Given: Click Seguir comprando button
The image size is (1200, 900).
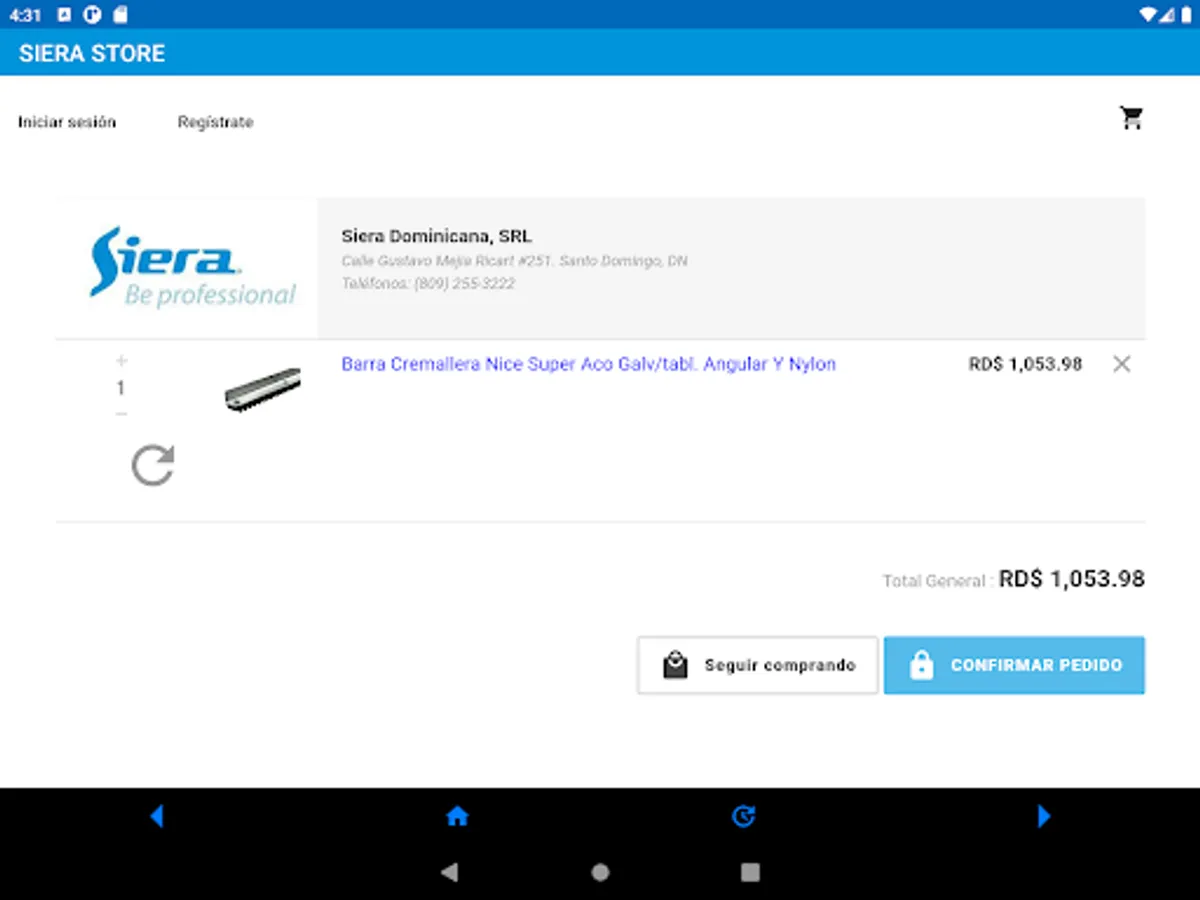Looking at the screenshot, I should (758, 665).
